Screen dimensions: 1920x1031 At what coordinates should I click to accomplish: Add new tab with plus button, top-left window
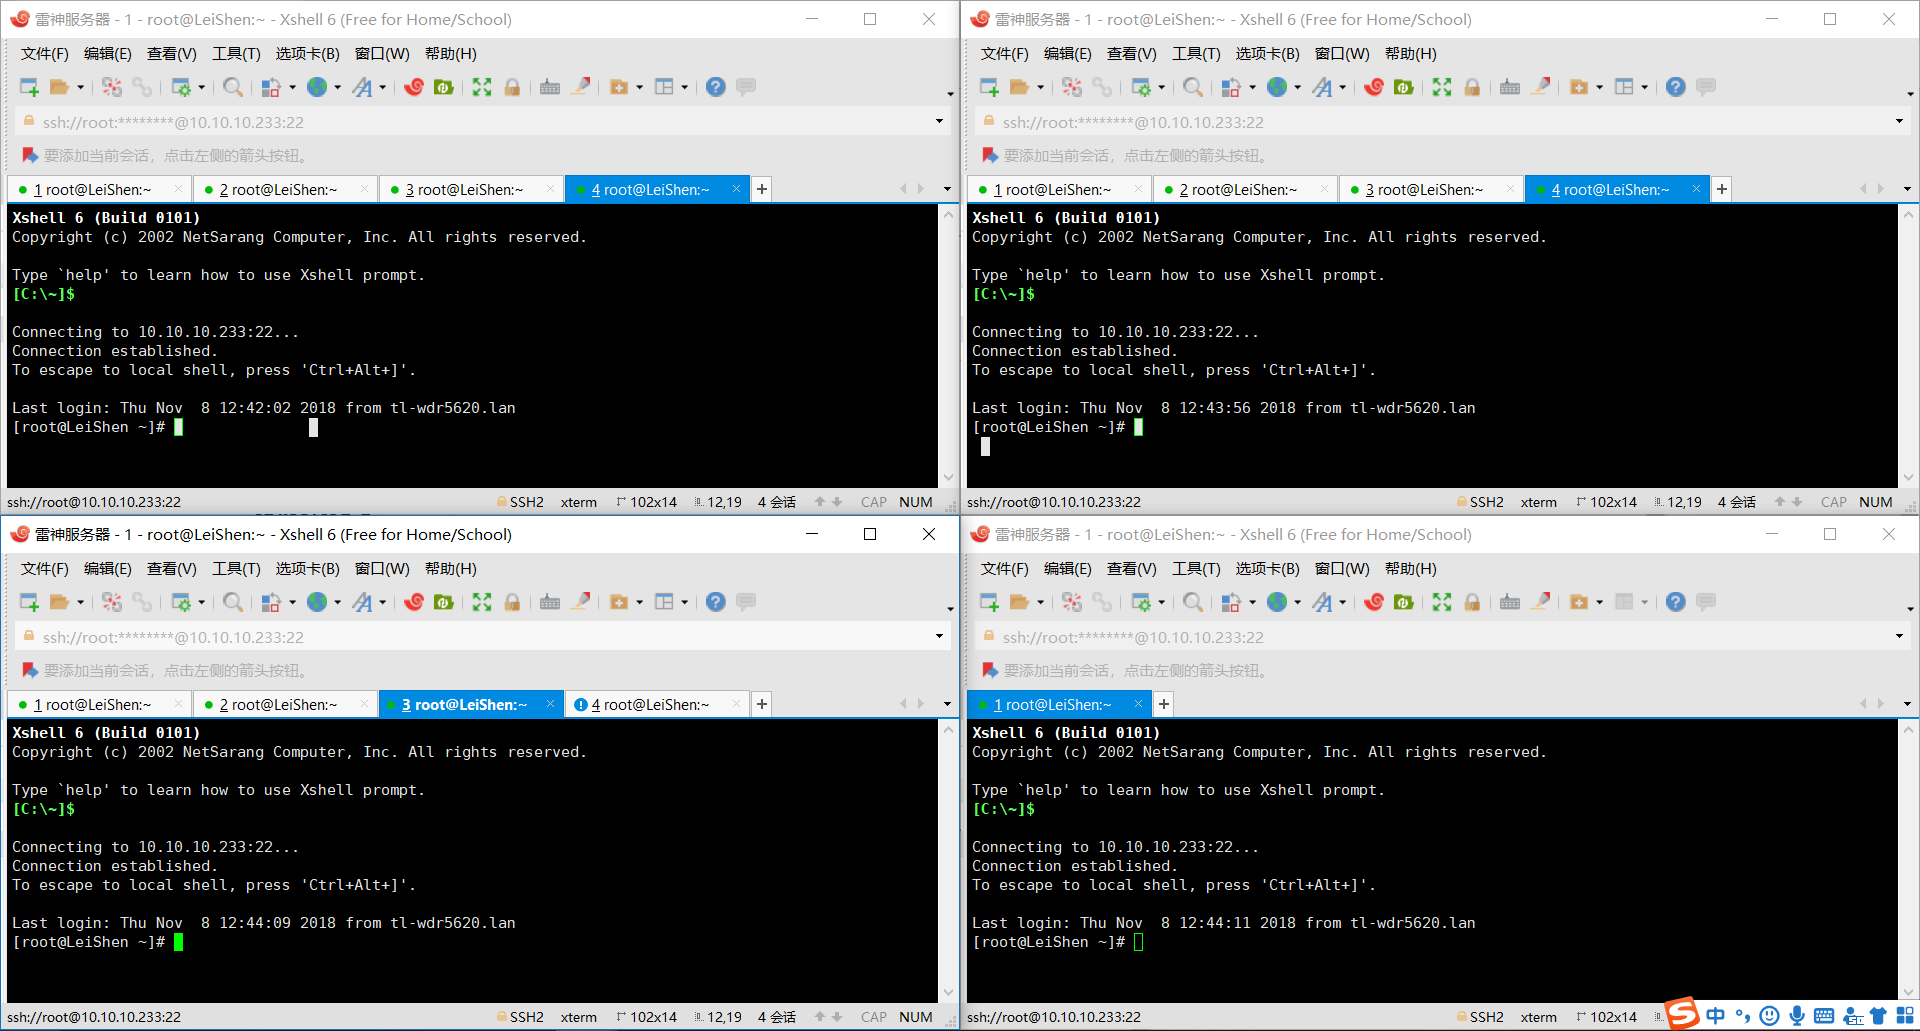[x=762, y=189]
